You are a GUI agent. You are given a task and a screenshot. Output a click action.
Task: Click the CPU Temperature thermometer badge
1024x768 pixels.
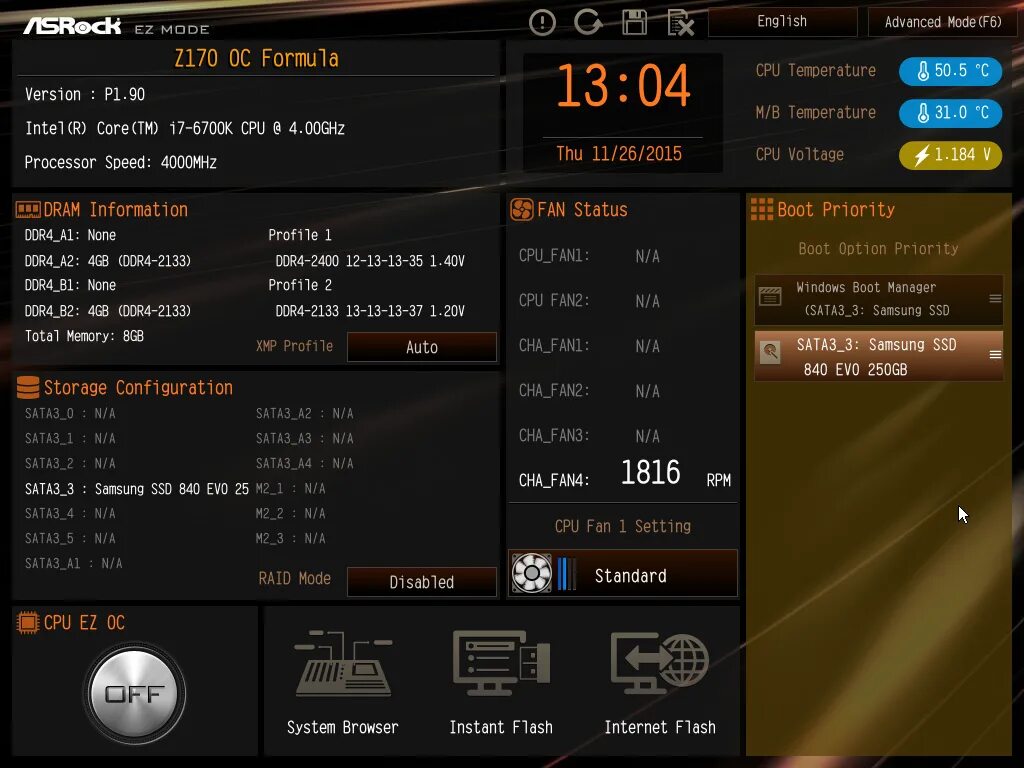(x=950, y=71)
